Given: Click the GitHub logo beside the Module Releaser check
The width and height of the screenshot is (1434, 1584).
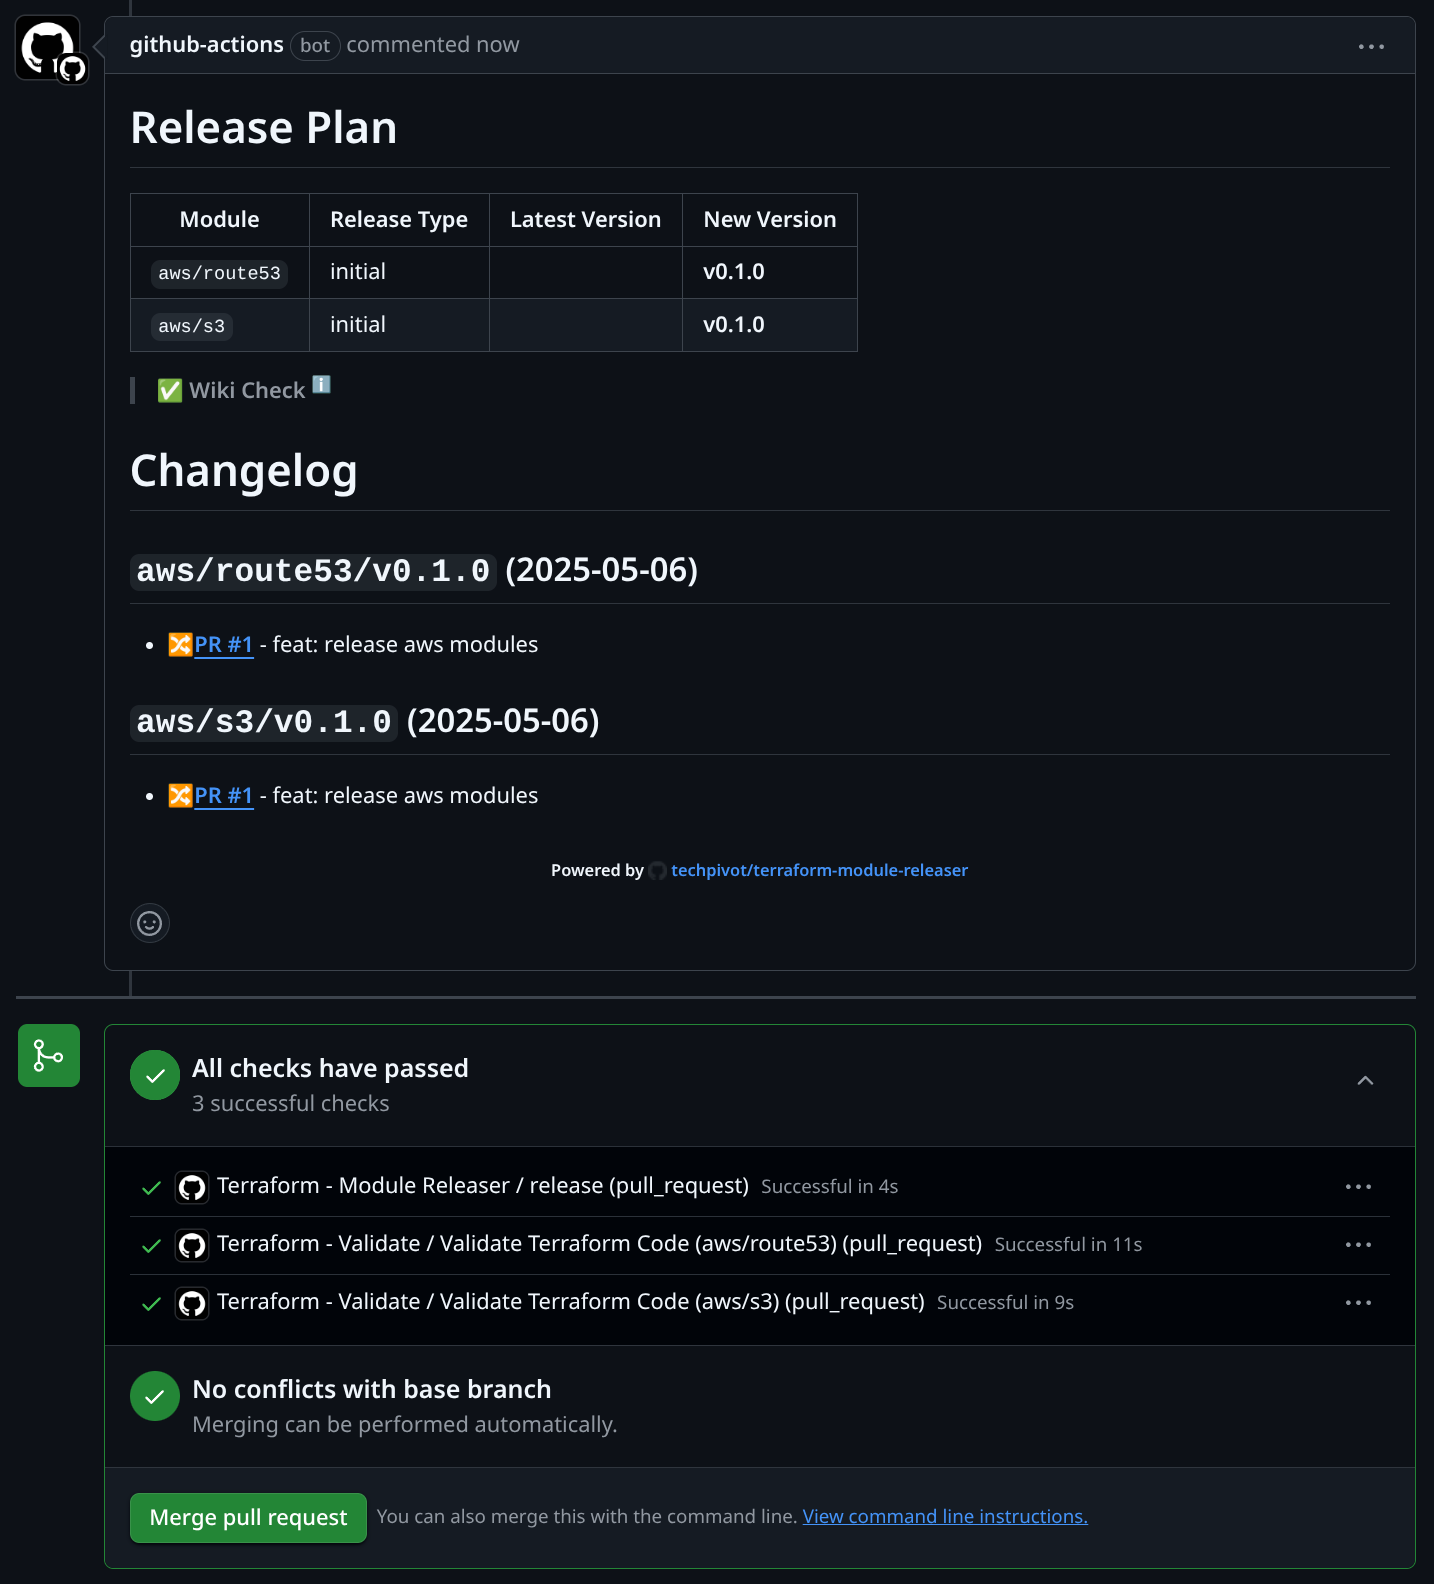Looking at the screenshot, I should (192, 1187).
